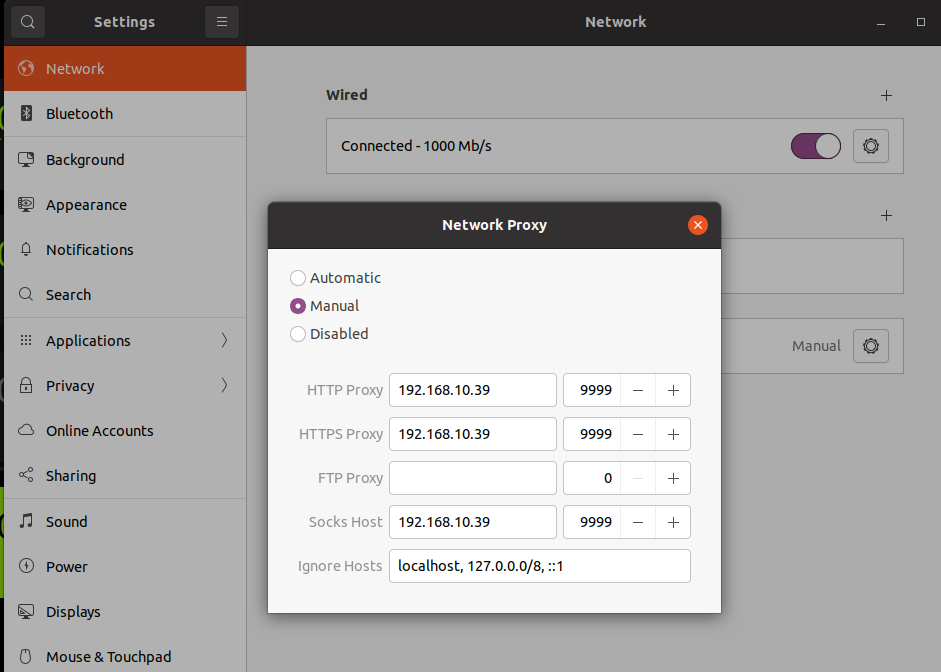Open Sound settings panel
Viewport: 941px width, 672px height.
(125, 521)
